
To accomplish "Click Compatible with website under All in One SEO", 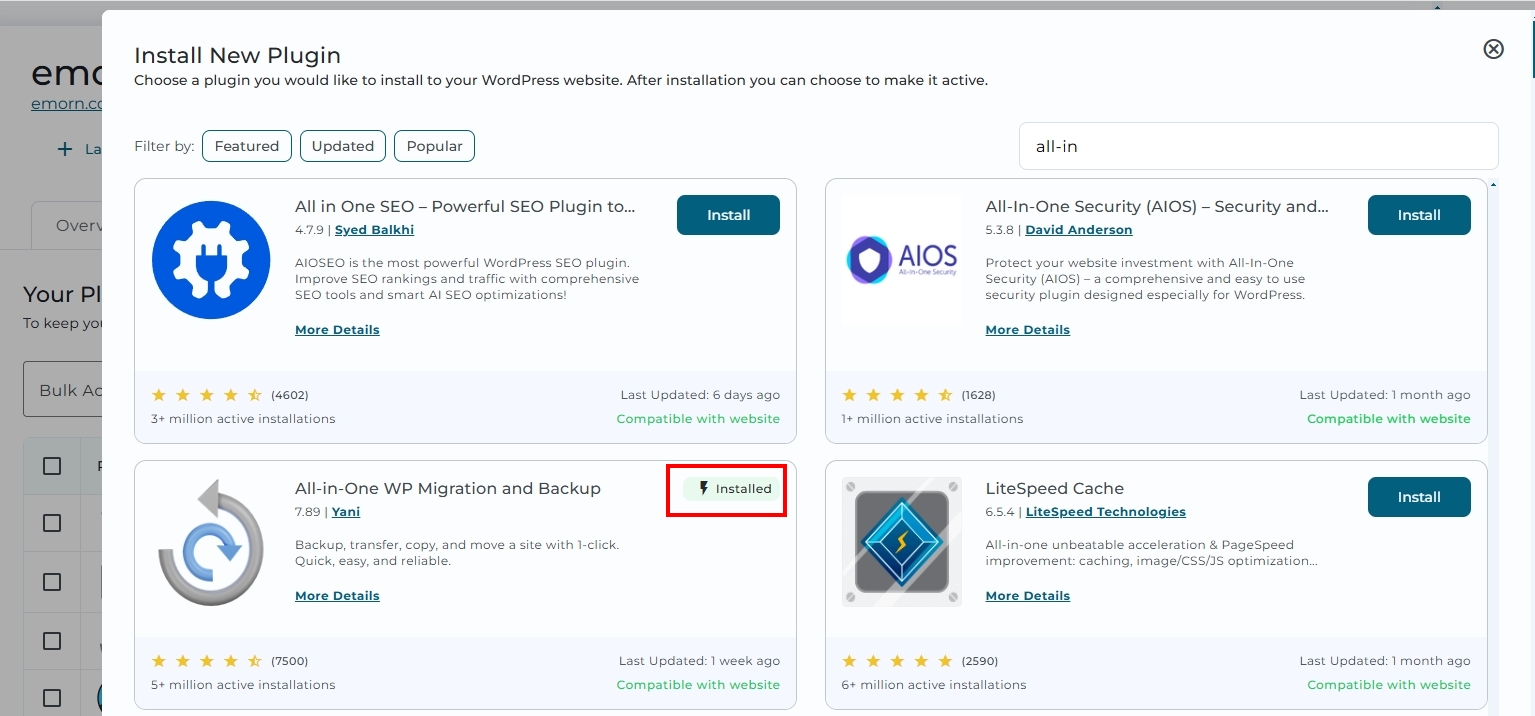I will pos(698,419).
